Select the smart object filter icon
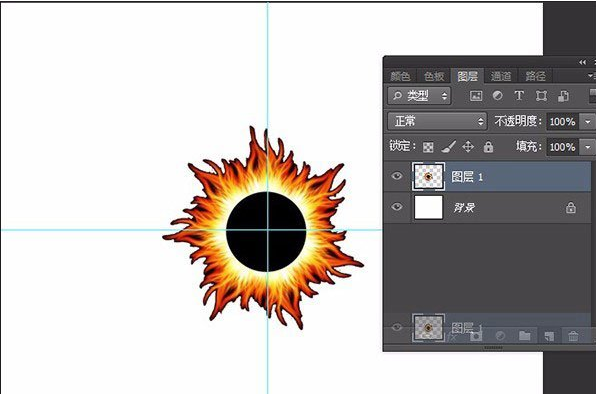The height and width of the screenshot is (394, 596). click(x=563, y=96)
